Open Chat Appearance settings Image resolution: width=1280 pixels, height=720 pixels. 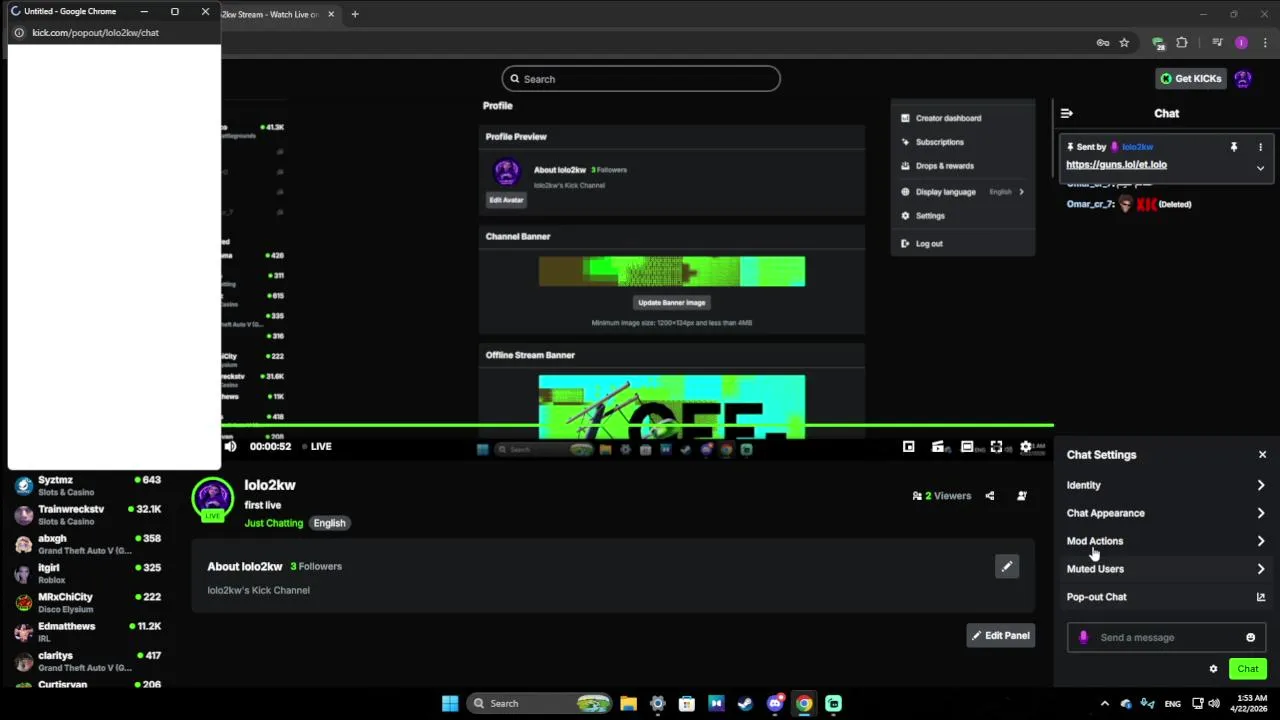(x=1166, y=513)
